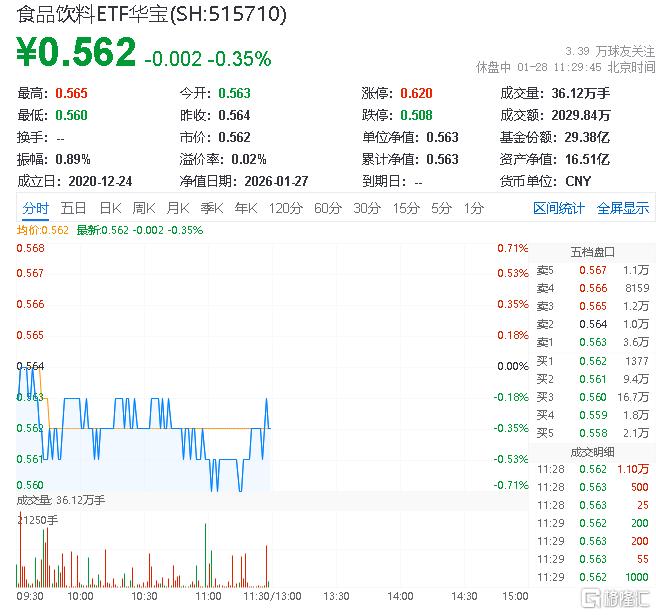Select the 卖1 order row at 0.563
The width and height of the screenshot is (656, 615).
tap(593, 342)
